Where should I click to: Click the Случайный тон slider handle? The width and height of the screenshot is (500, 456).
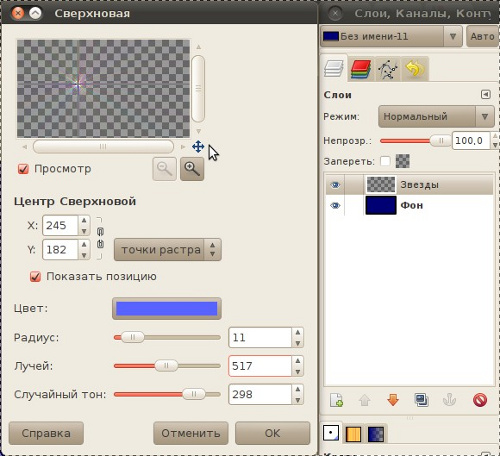point(194,394)
